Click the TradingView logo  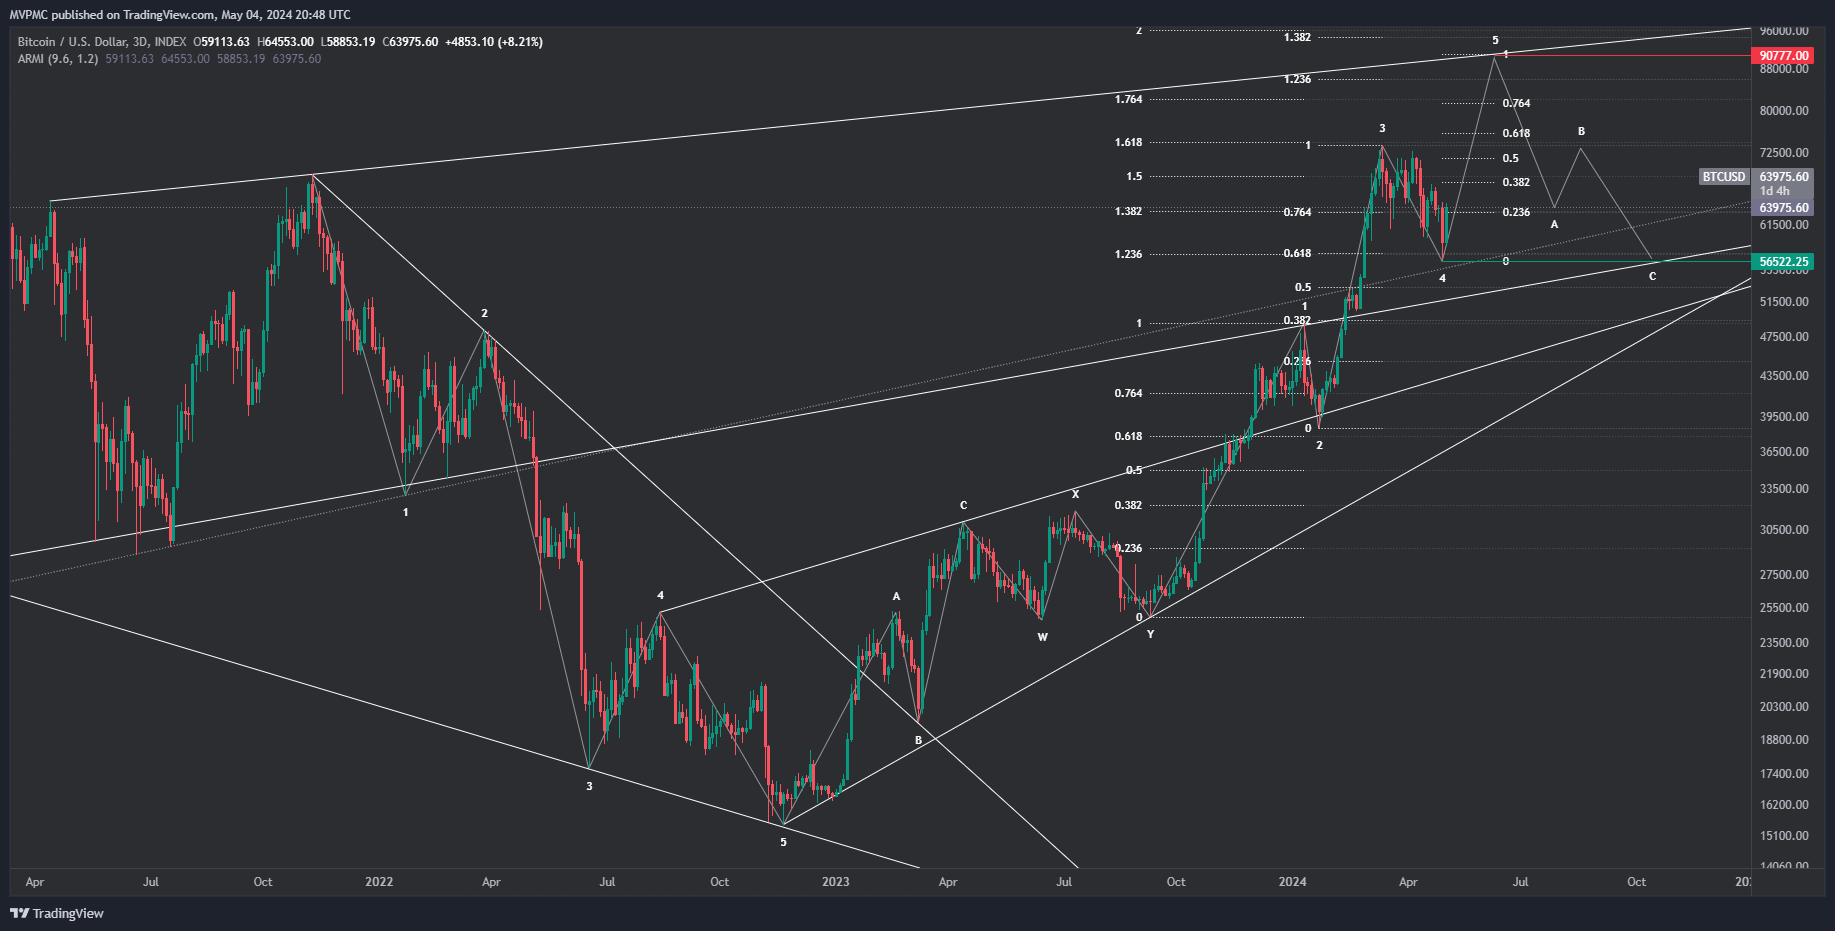point(57,913)
